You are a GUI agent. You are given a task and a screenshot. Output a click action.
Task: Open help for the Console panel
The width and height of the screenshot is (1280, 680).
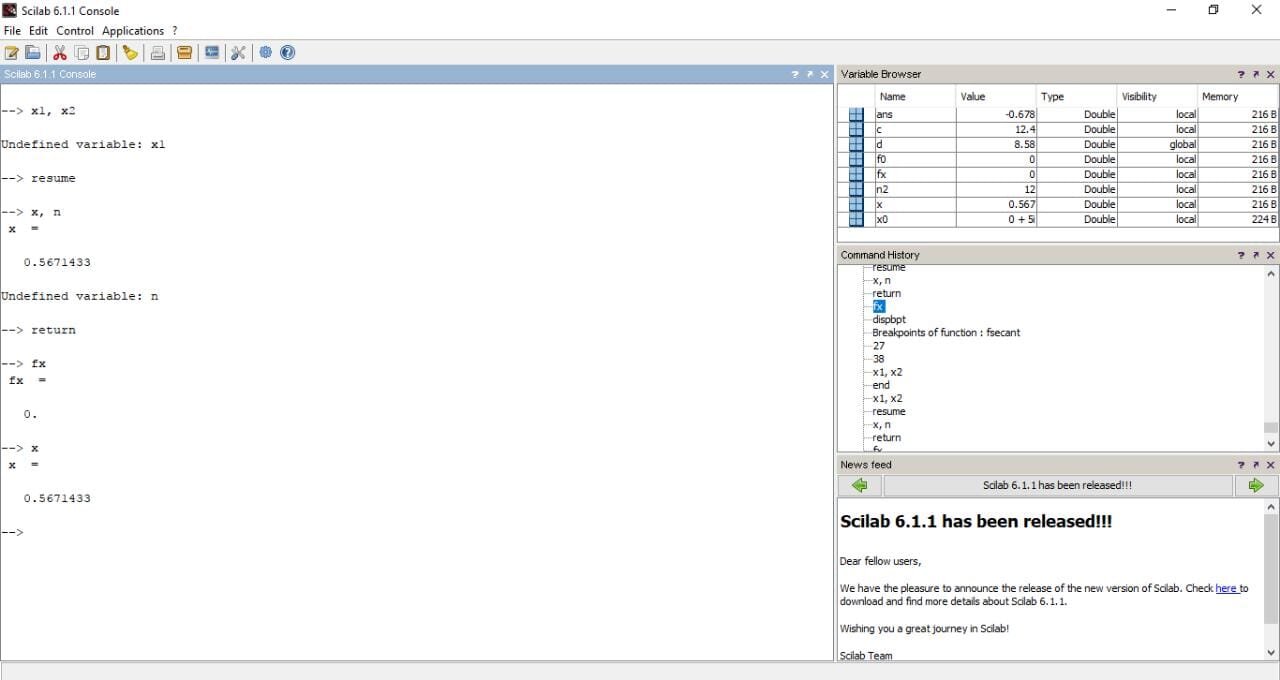tap(795, 74)
